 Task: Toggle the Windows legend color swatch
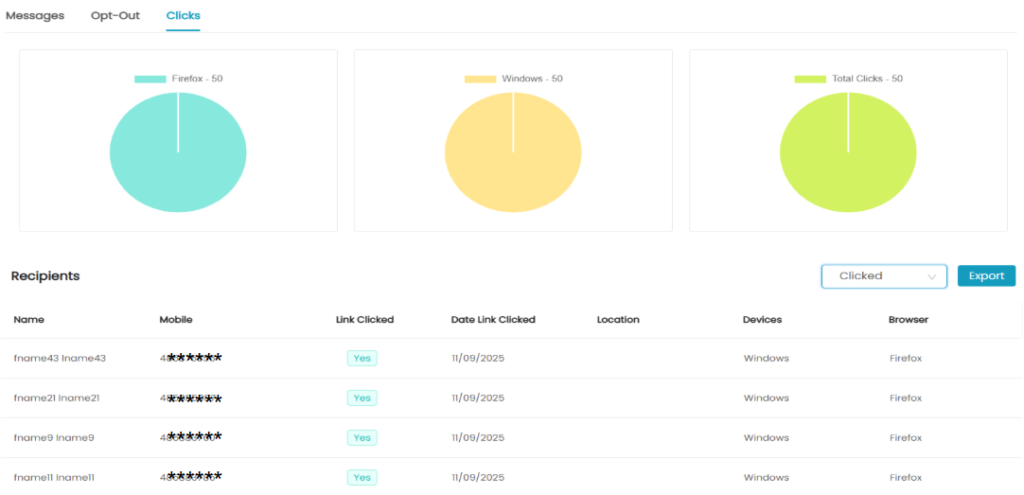coord(480,79)
